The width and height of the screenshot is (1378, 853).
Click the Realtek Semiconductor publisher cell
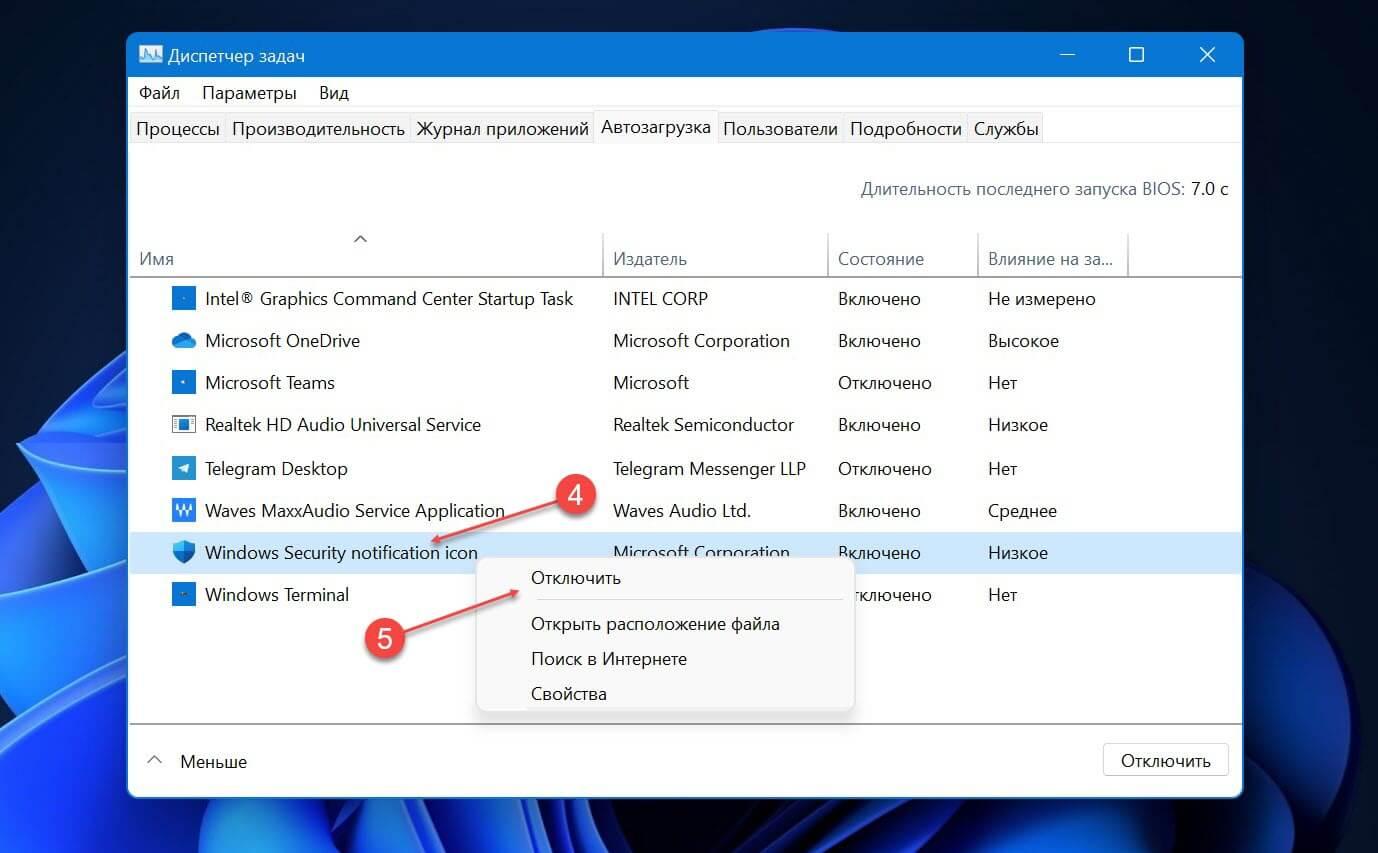703,424
